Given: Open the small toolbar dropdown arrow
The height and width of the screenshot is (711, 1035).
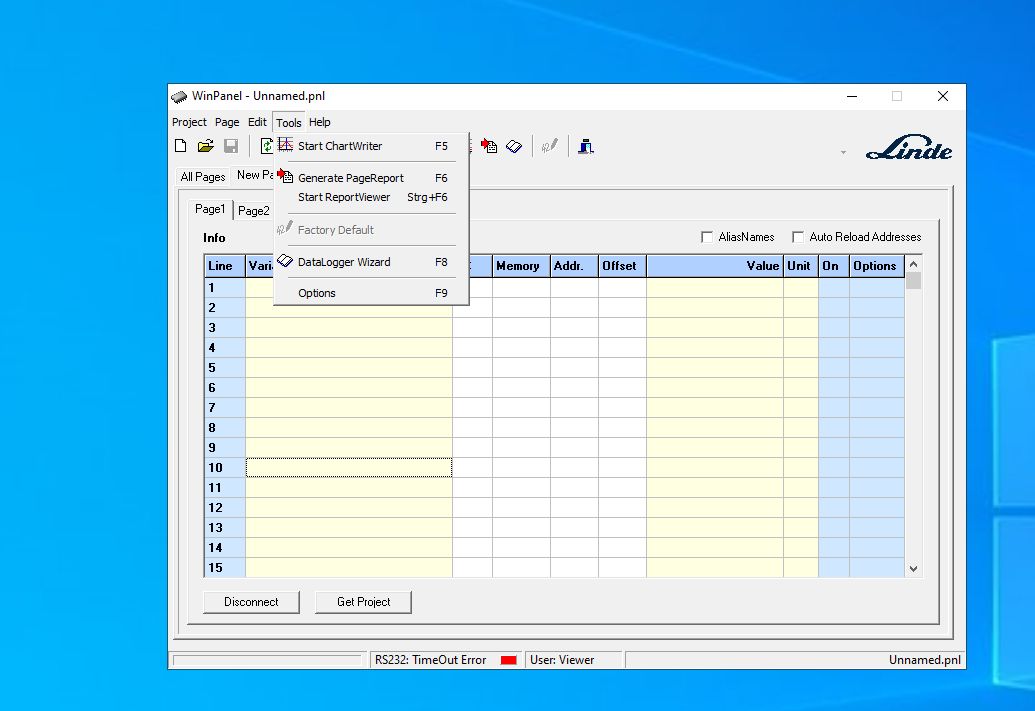Looking at the screenshot, I should pos(843,152).
